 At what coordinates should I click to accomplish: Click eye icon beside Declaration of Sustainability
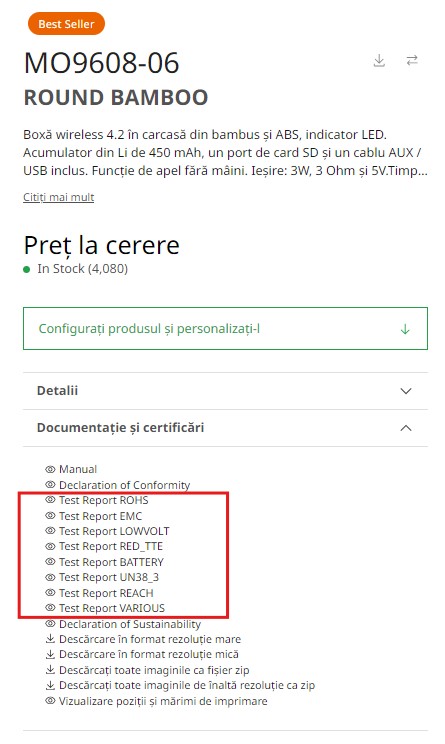pos(50,623)
